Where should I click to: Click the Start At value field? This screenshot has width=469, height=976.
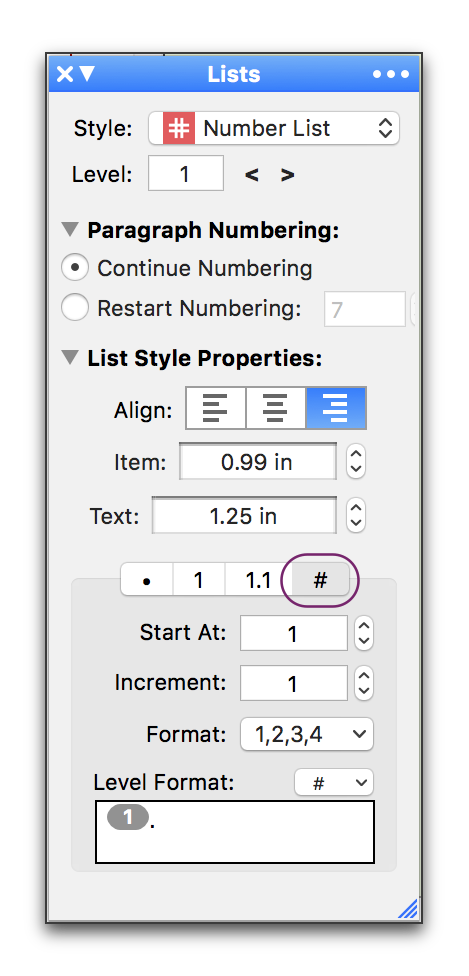293,634
